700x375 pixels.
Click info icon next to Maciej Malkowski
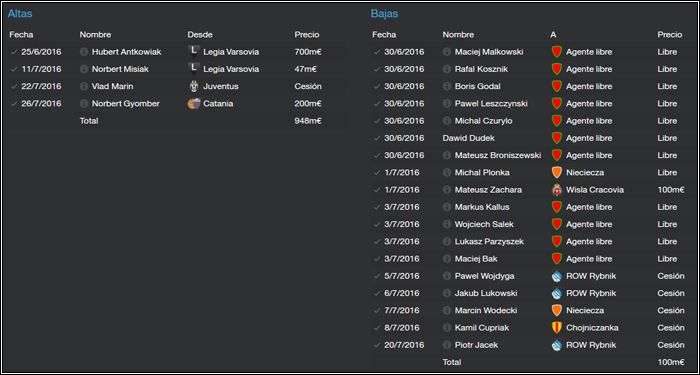point(446,52)
